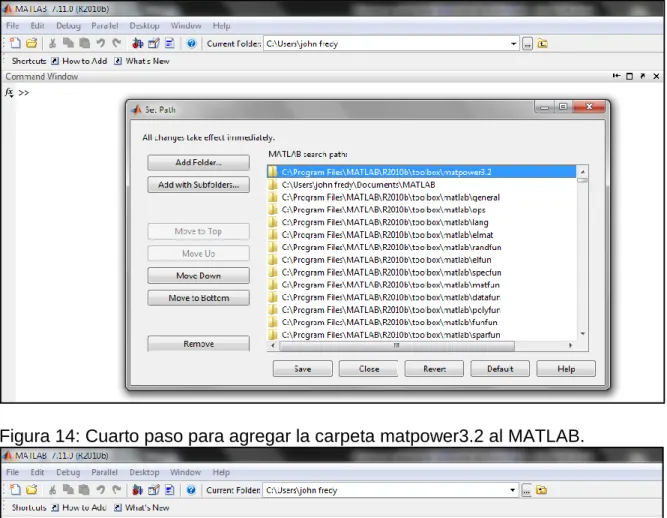Image resolution: width=667 pixels, height=518 pixels.
Task: Click Copy icon in upper MATLAB toolbar
Action: pyautogui.click(x=68, y=43)
